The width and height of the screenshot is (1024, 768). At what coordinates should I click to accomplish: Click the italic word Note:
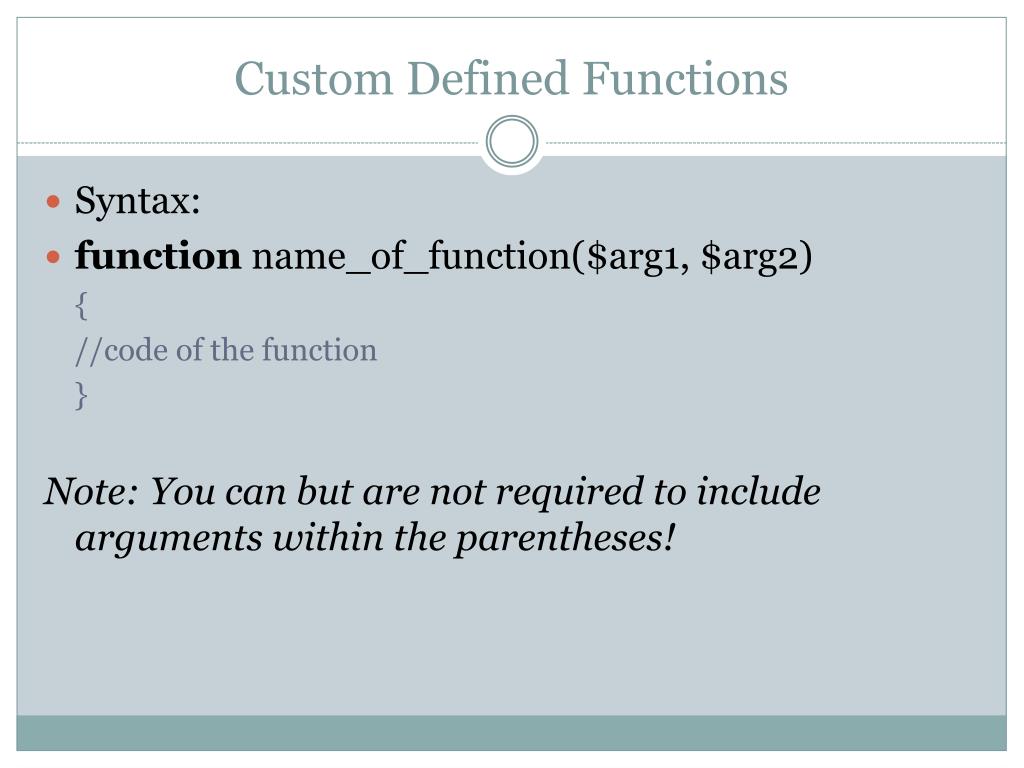(x=91, y=491)
